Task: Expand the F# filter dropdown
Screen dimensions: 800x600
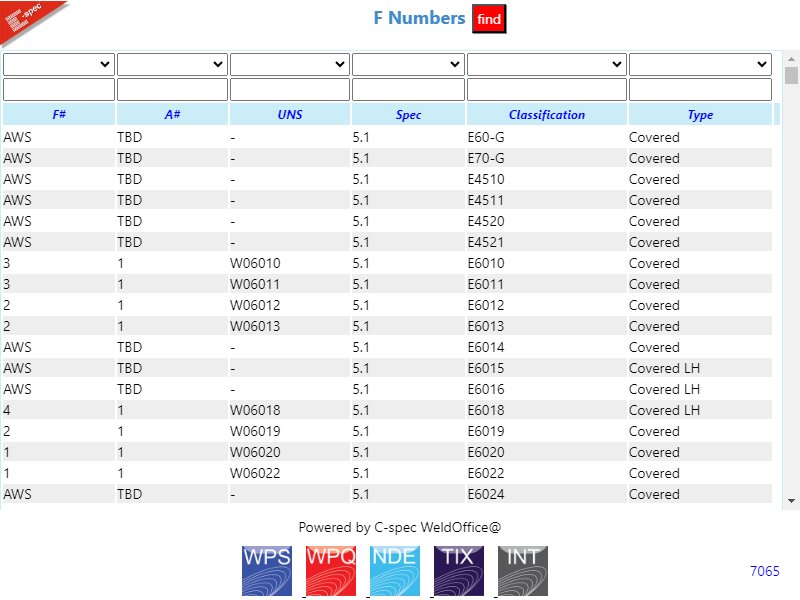Action: pyautogui.click(x=59, y=64)
